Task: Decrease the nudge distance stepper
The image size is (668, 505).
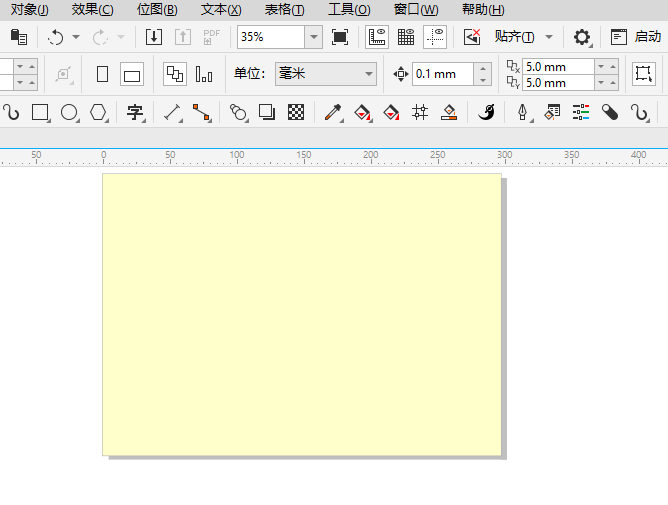Action: pos(482,80)
